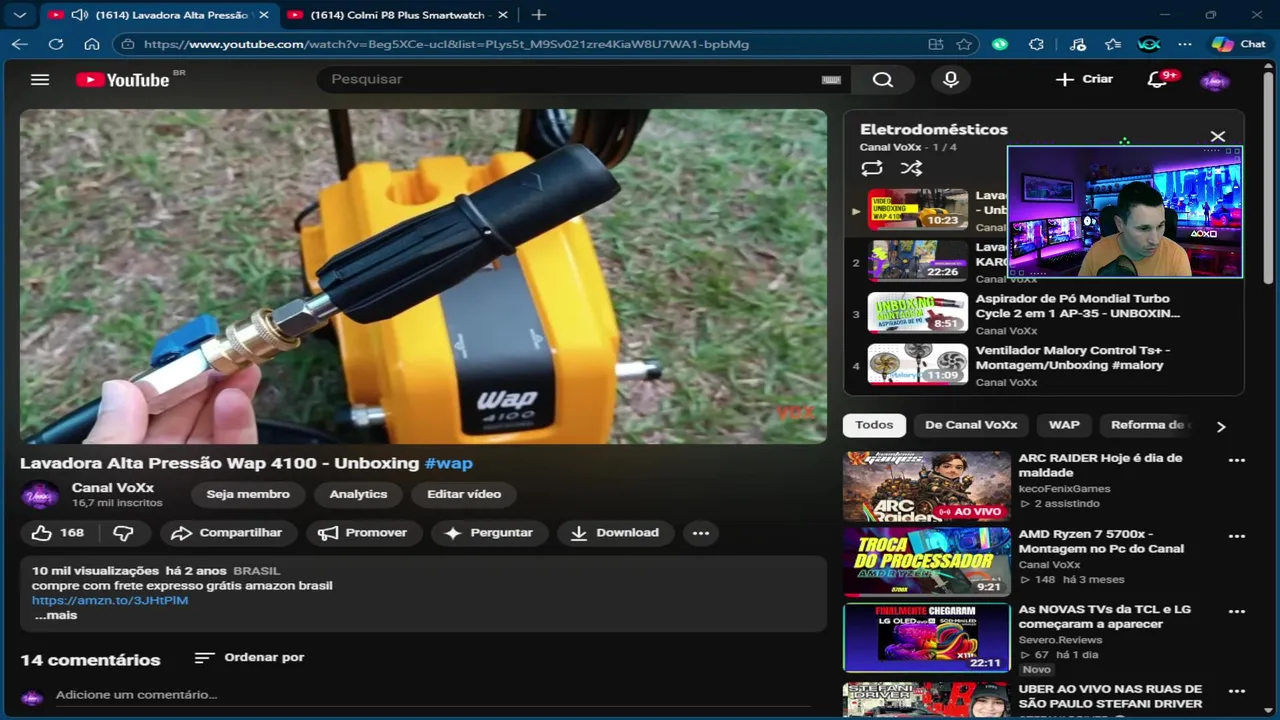Select the De Canal VoXx filter chip
This screenshot has width=1280, height=720.
tap(971, 425)
